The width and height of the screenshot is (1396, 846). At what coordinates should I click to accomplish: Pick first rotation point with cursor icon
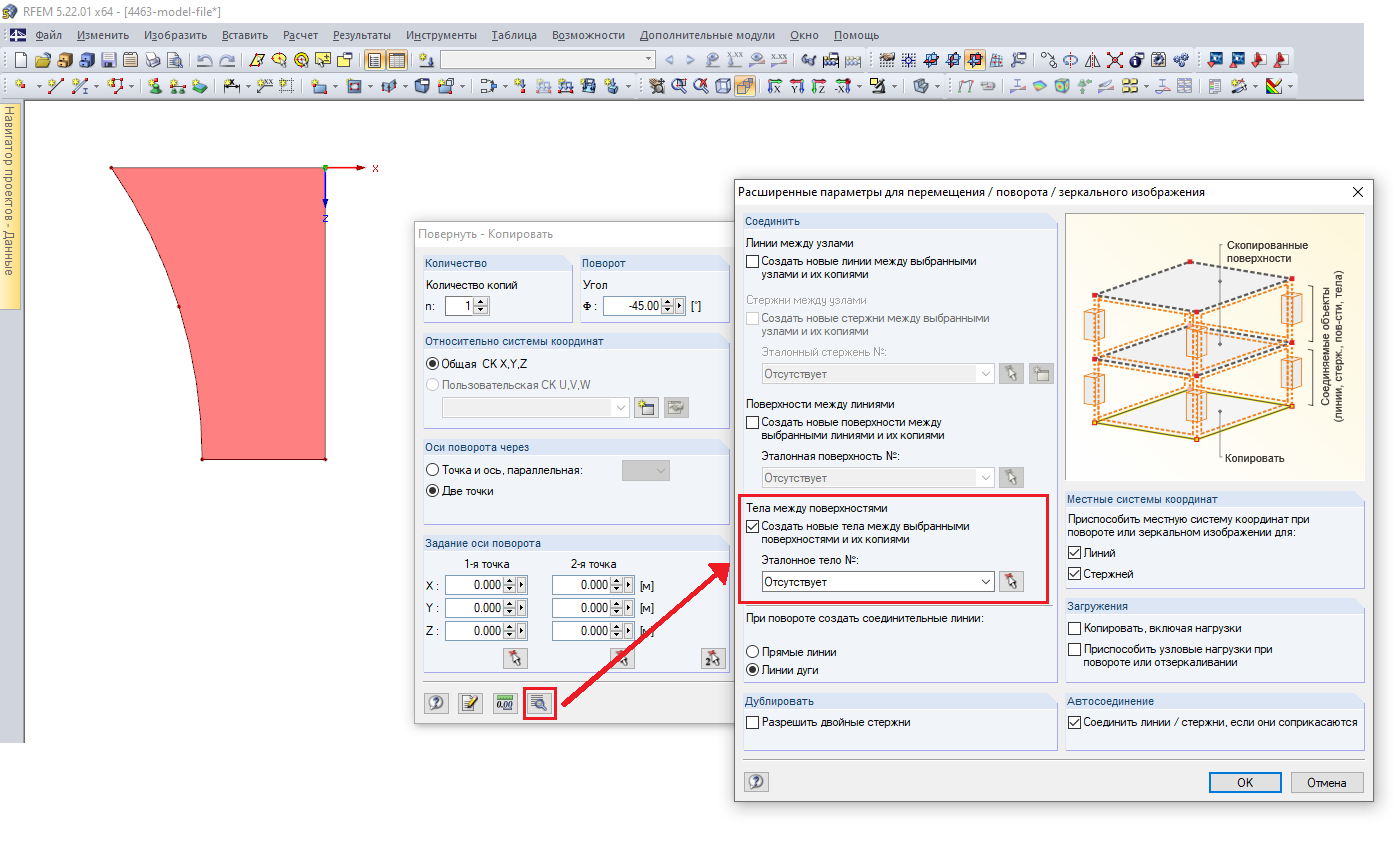pos(515,657)
